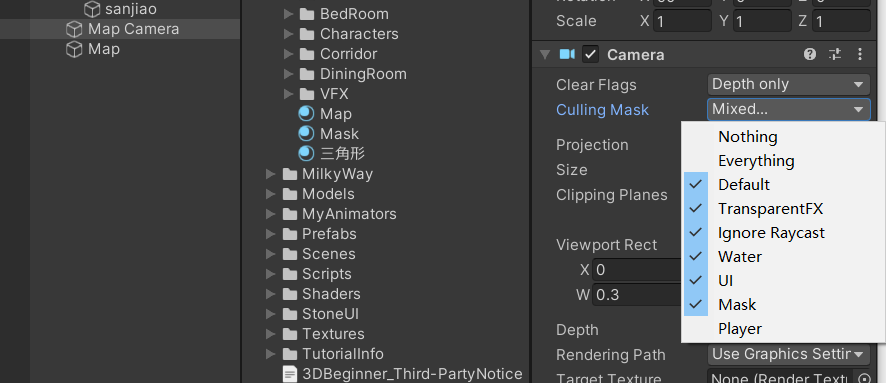This screenshot has width=886, height=383.
Task: Uncheck the UI layer
Action: click(x=784, y=281)
